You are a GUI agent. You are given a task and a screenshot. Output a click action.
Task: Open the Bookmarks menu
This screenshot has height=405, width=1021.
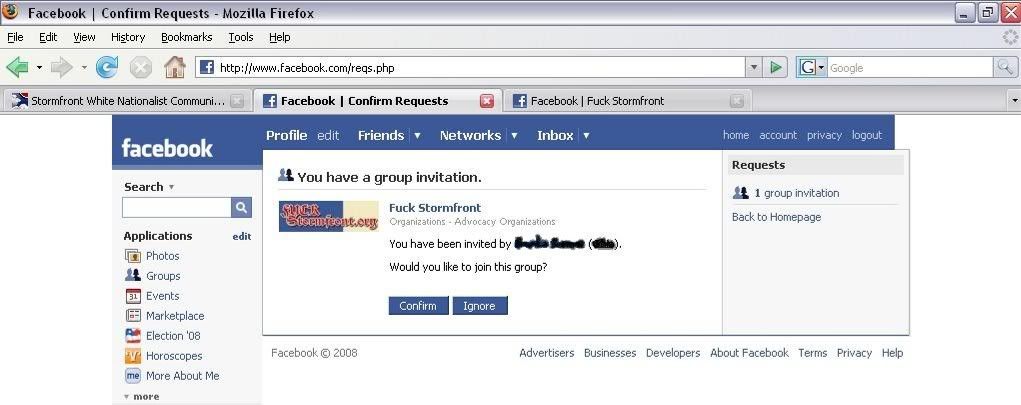click(x=187, y=37)
